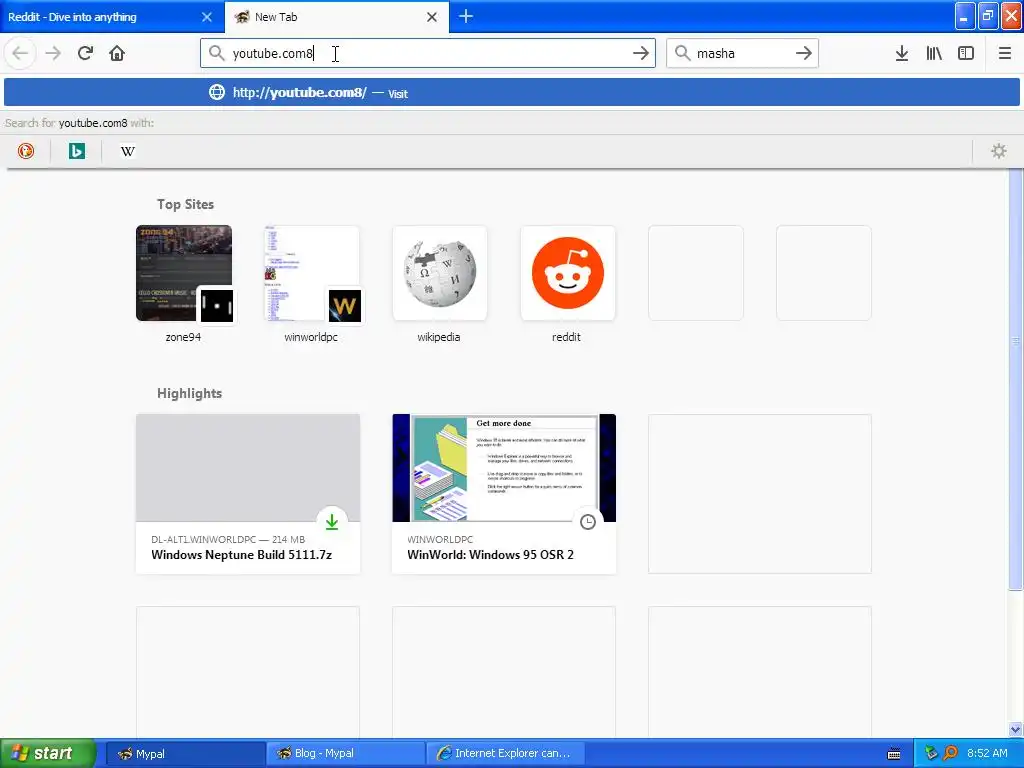Click the orange magnifier tray icon

(x=950, y=753)
